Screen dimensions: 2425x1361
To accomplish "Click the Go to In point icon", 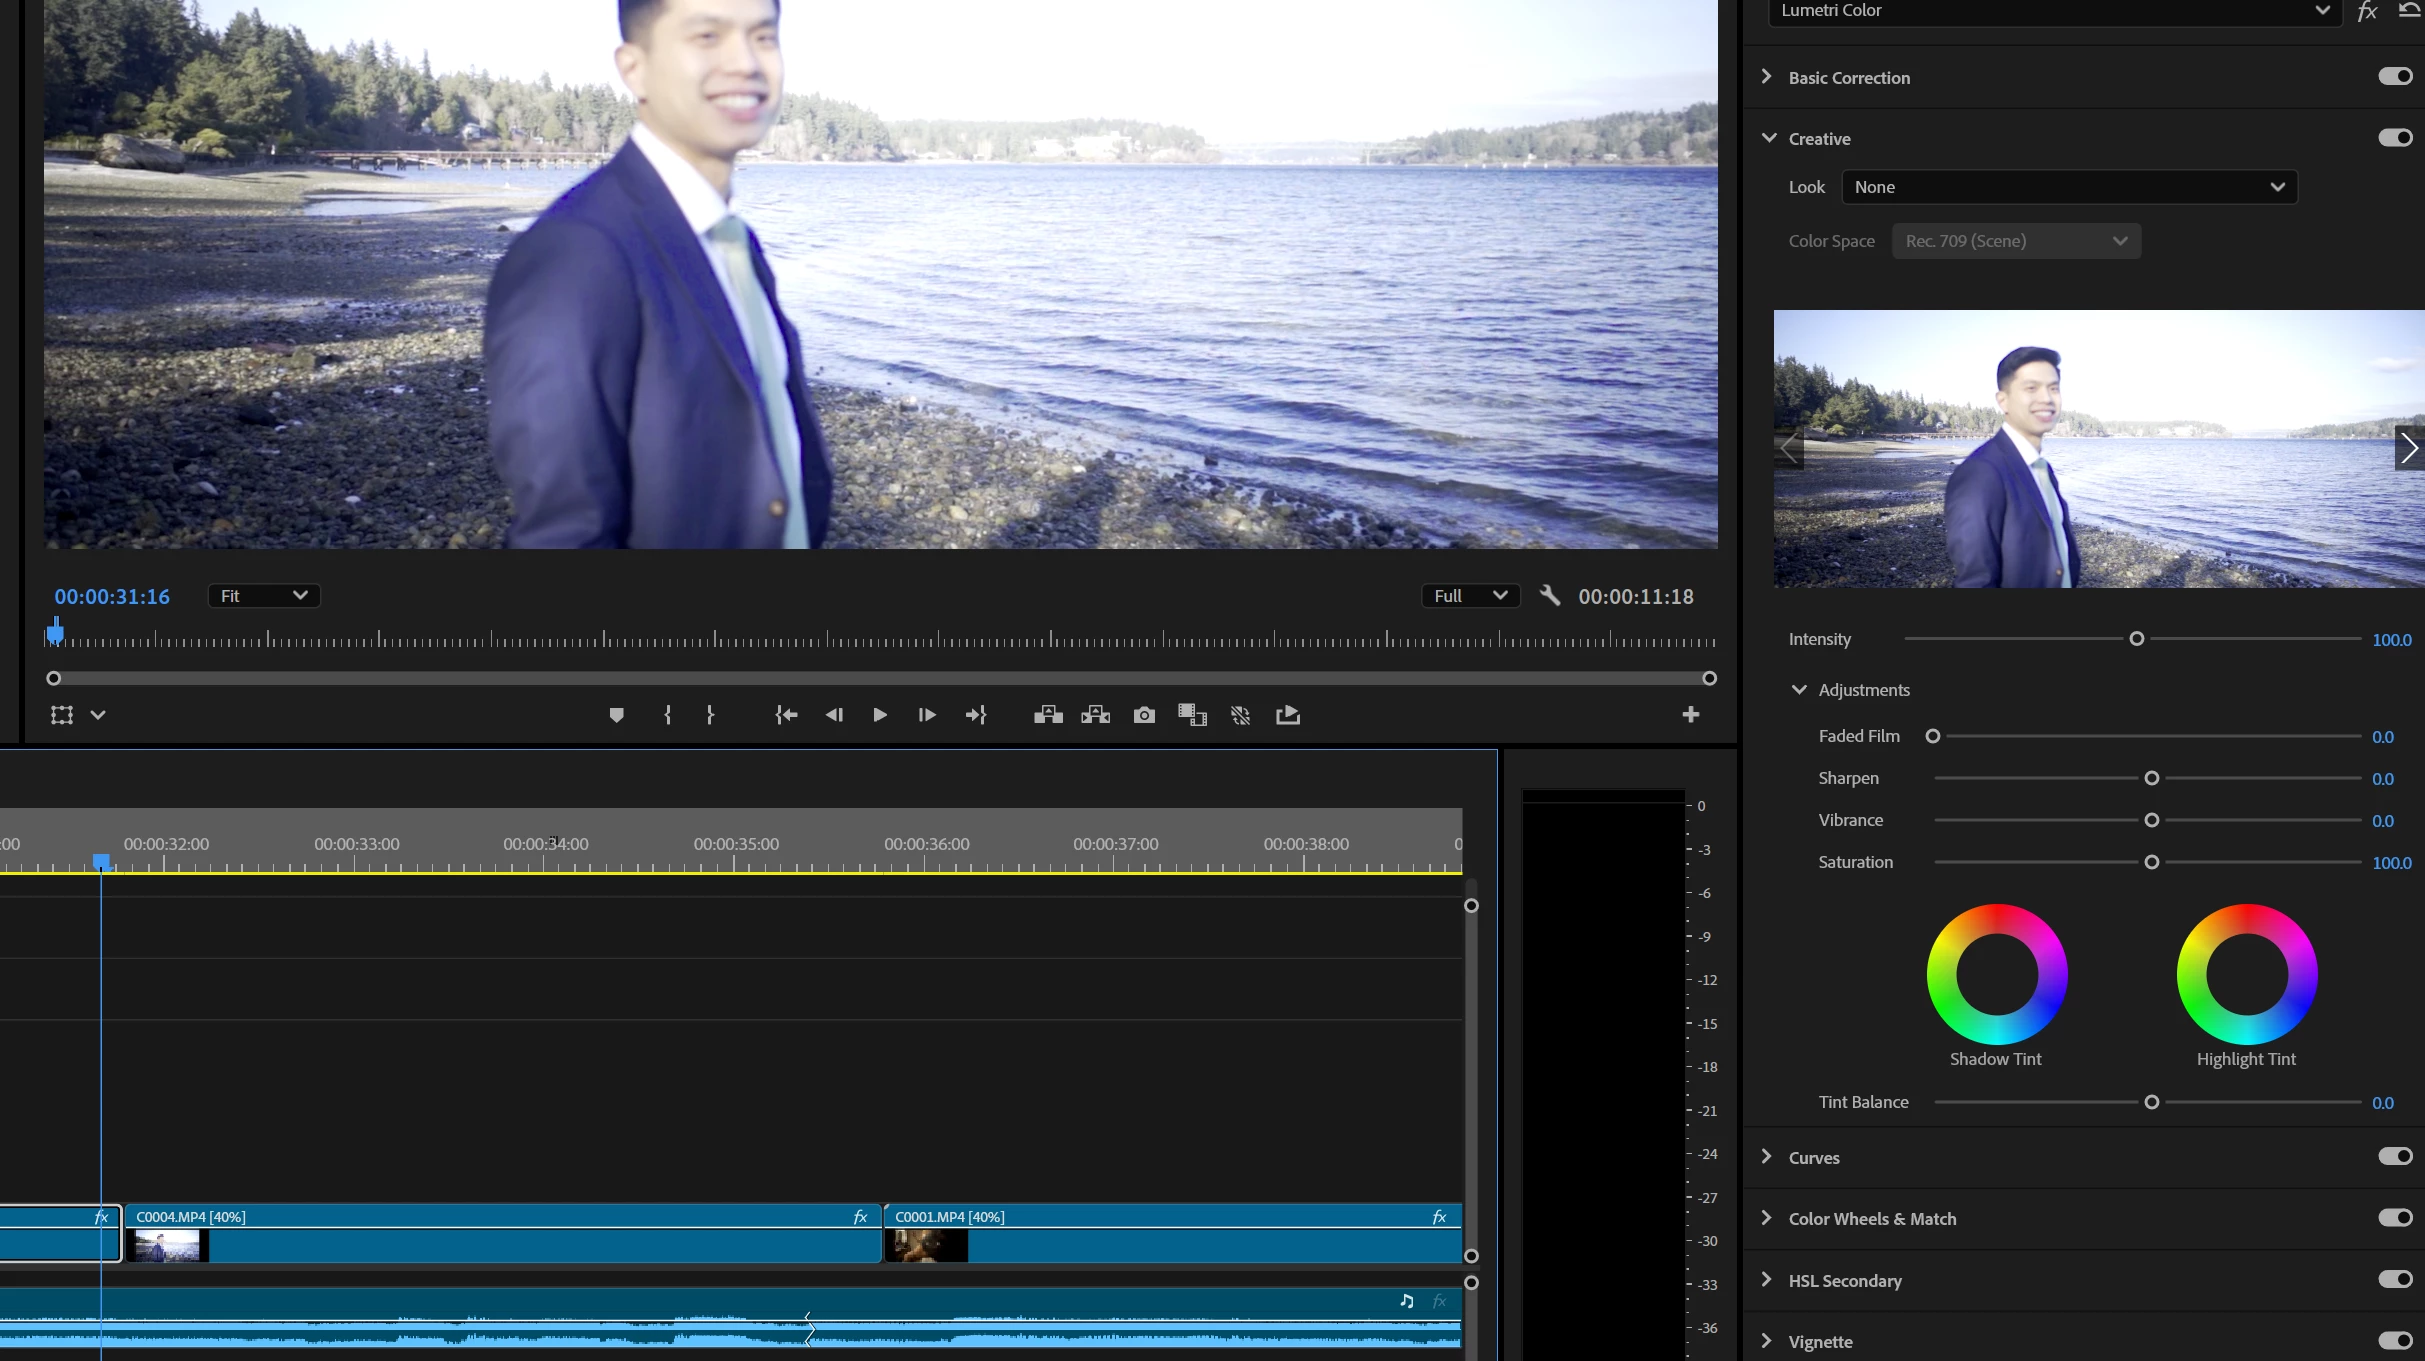I will click(786, 715).
